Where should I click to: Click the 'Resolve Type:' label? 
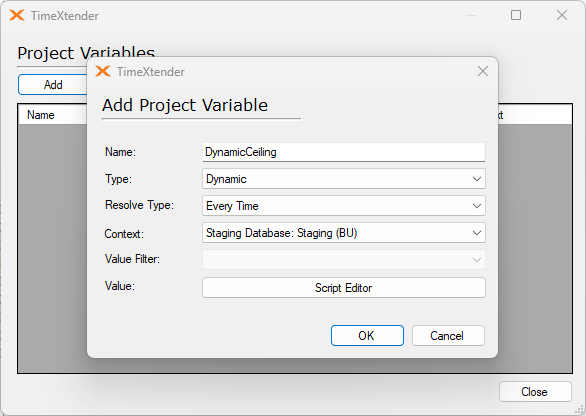[x=139, y=205]
